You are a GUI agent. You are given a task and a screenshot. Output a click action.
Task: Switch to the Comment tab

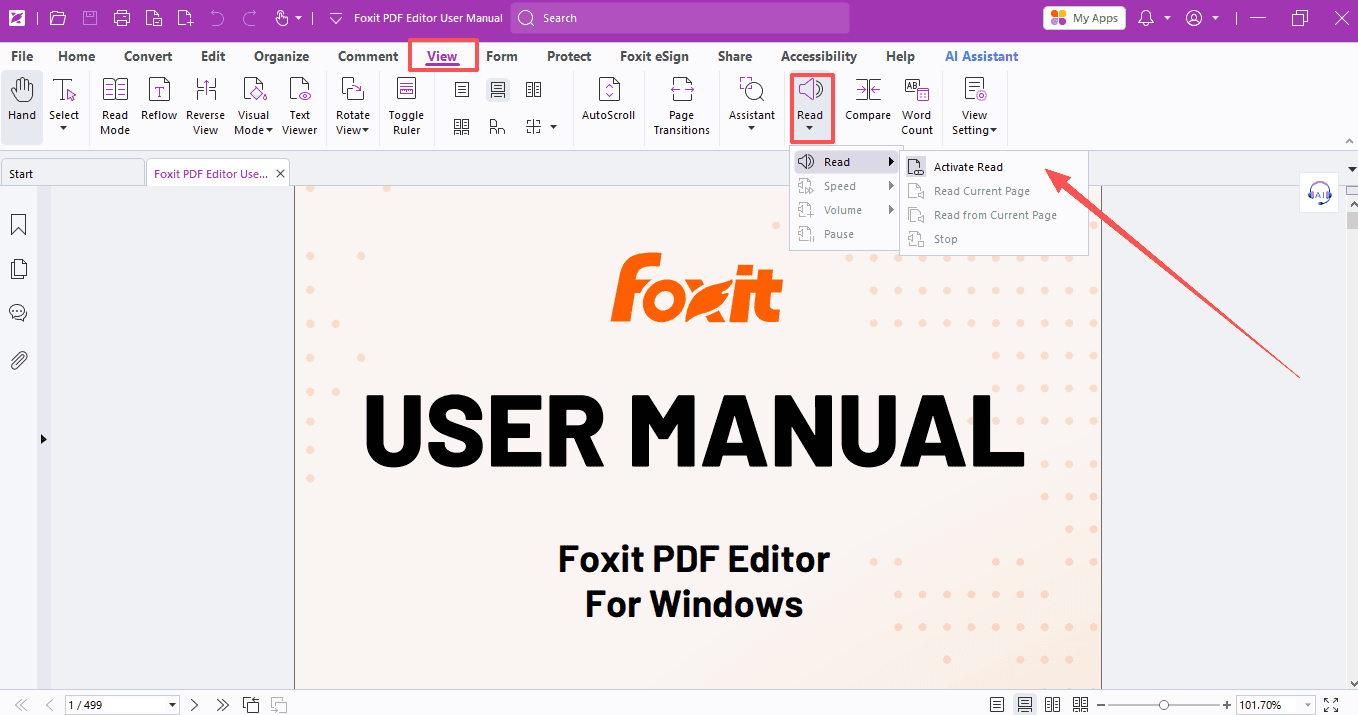368,56
